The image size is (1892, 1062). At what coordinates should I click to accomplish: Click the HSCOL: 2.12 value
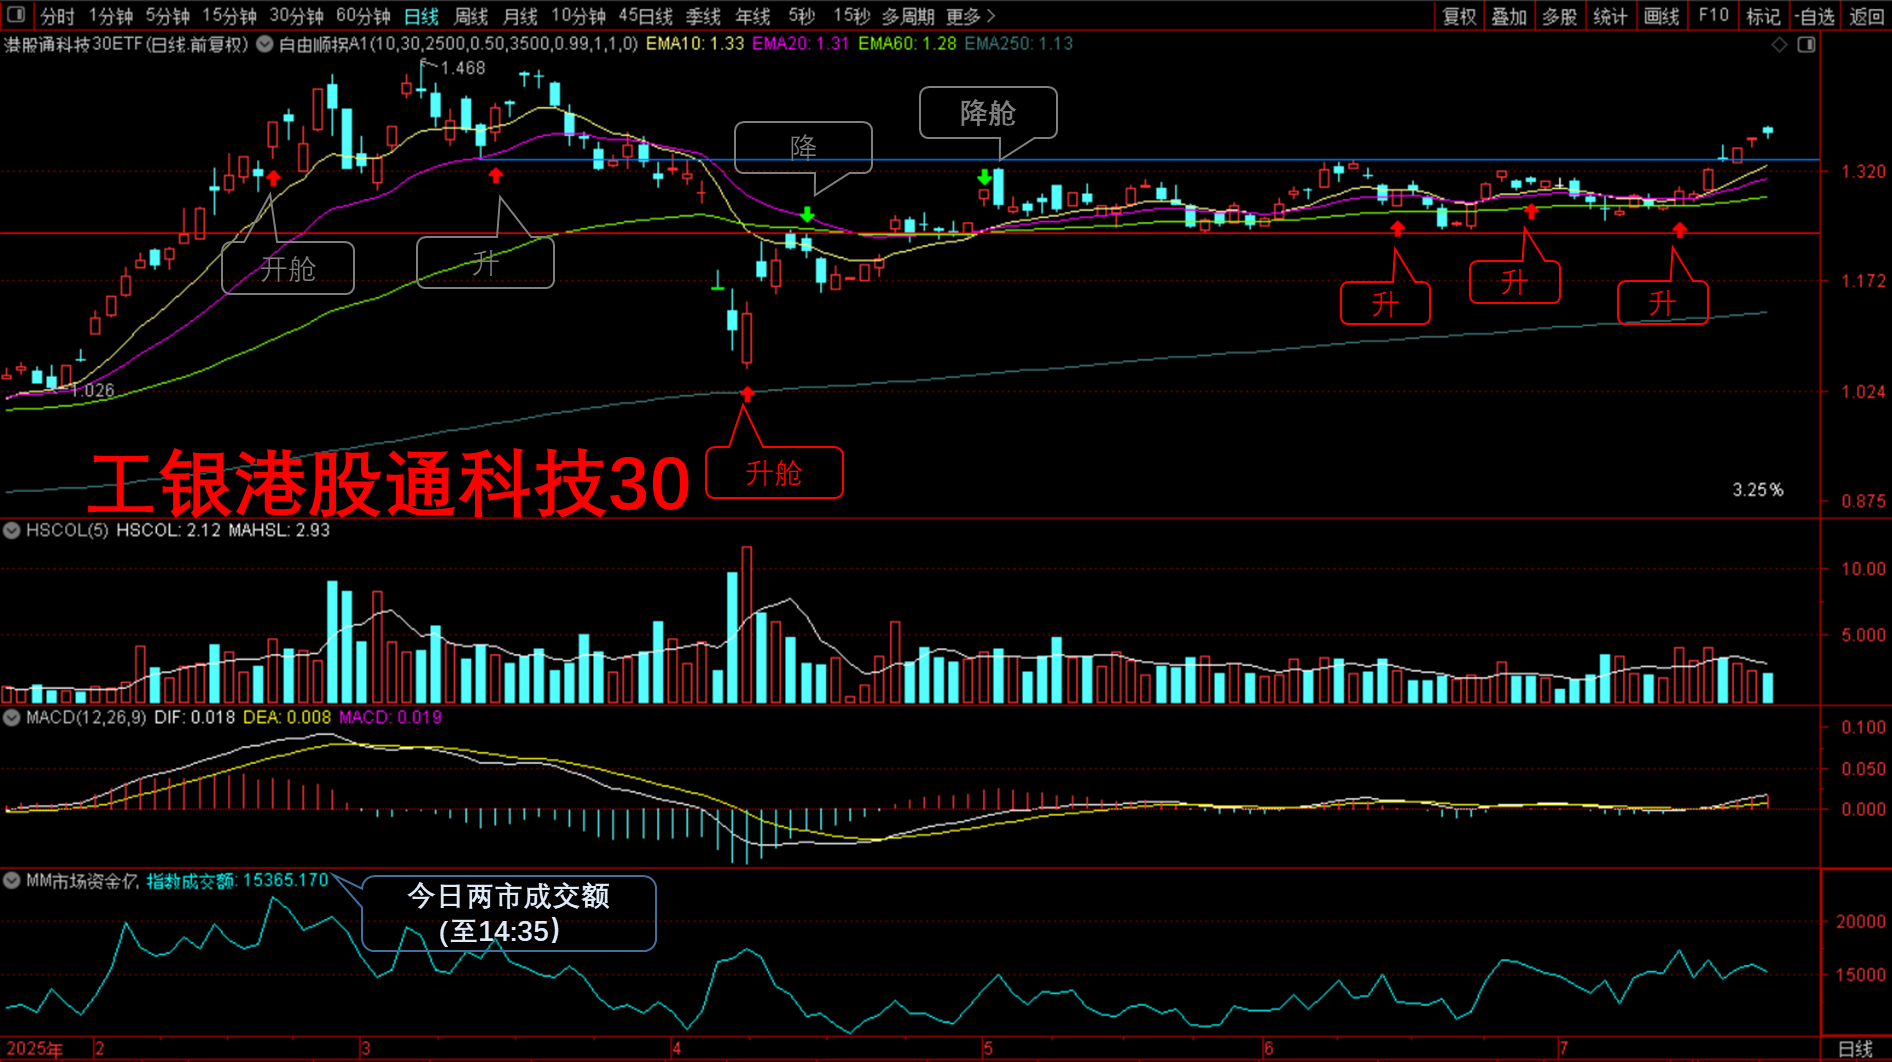(168, 530)
